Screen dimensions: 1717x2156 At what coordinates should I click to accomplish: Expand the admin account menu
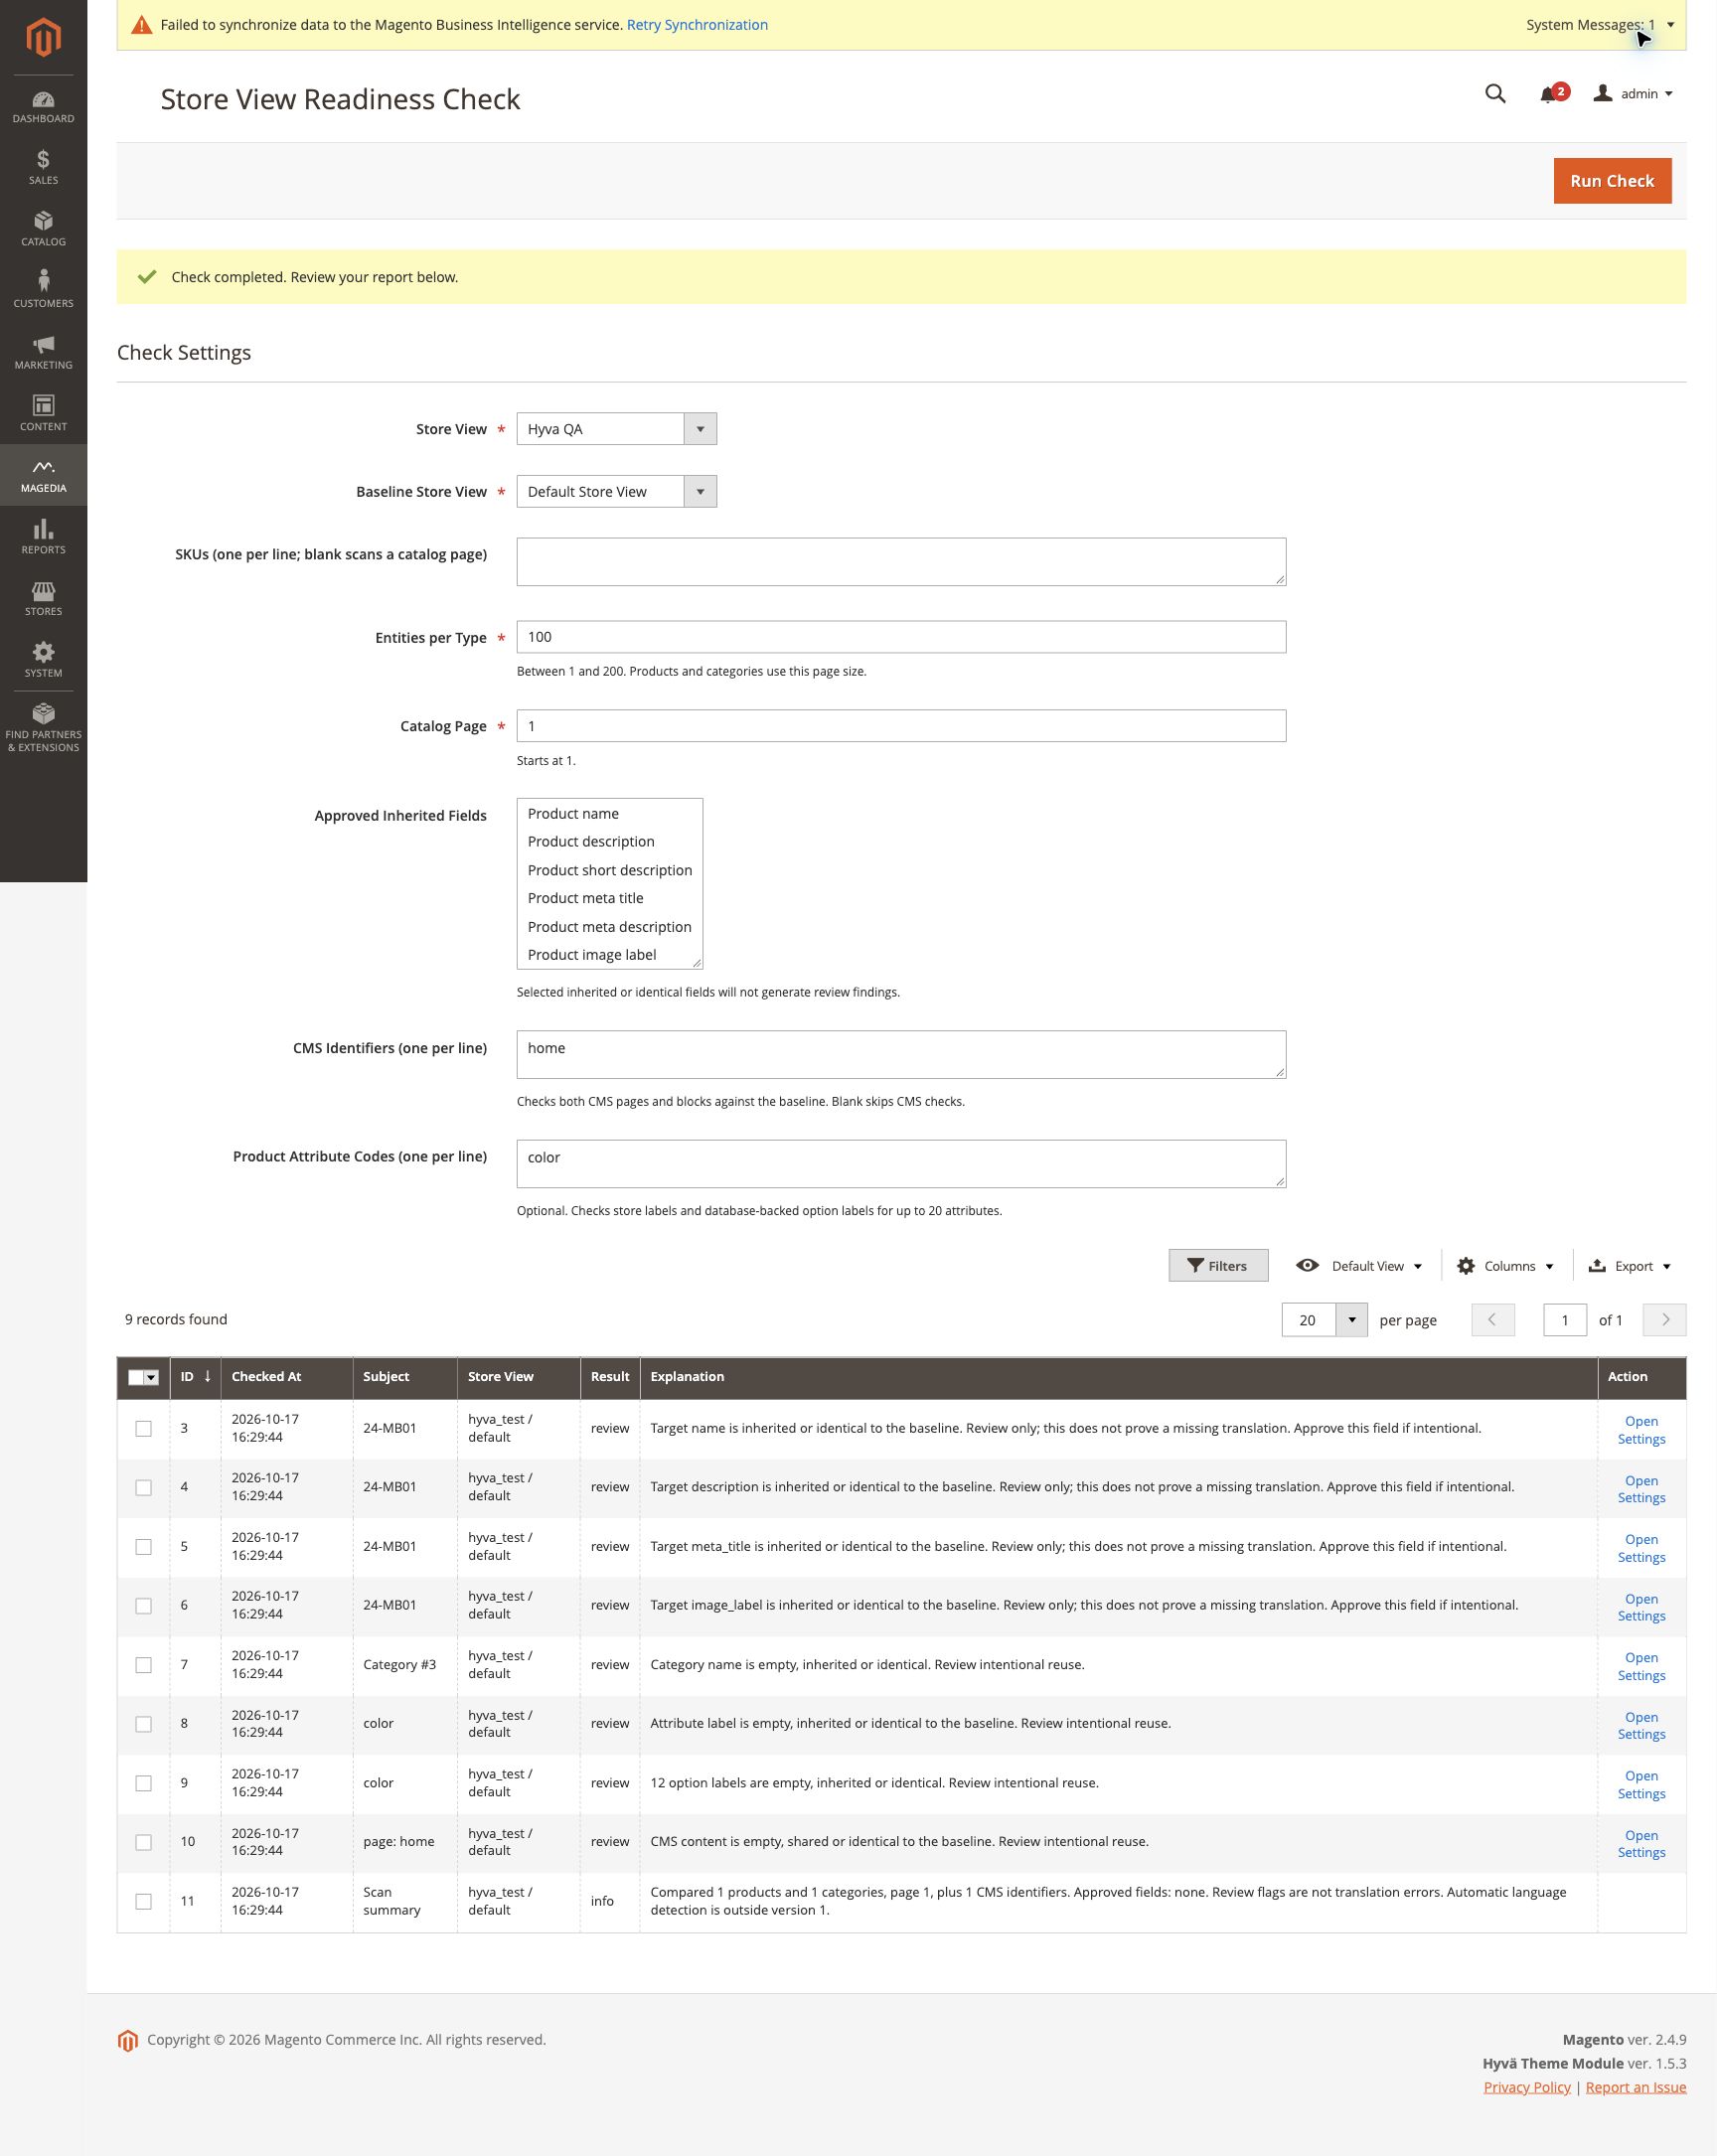(1633, 94)
